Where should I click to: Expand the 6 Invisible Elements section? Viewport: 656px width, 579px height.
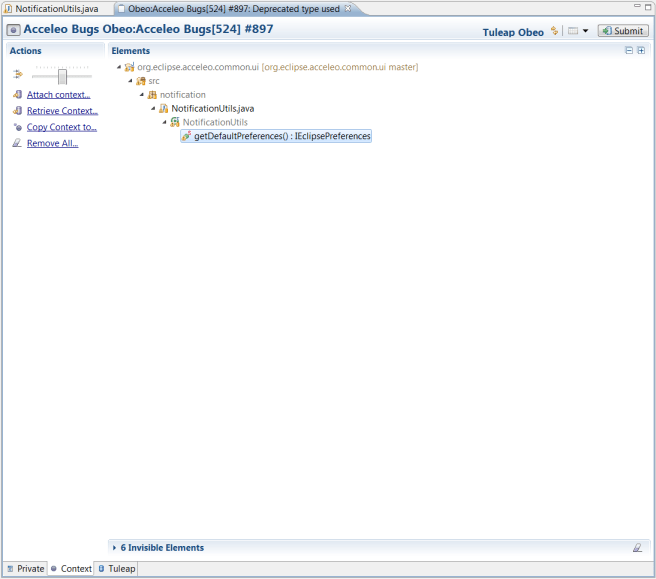pos(115,548)
